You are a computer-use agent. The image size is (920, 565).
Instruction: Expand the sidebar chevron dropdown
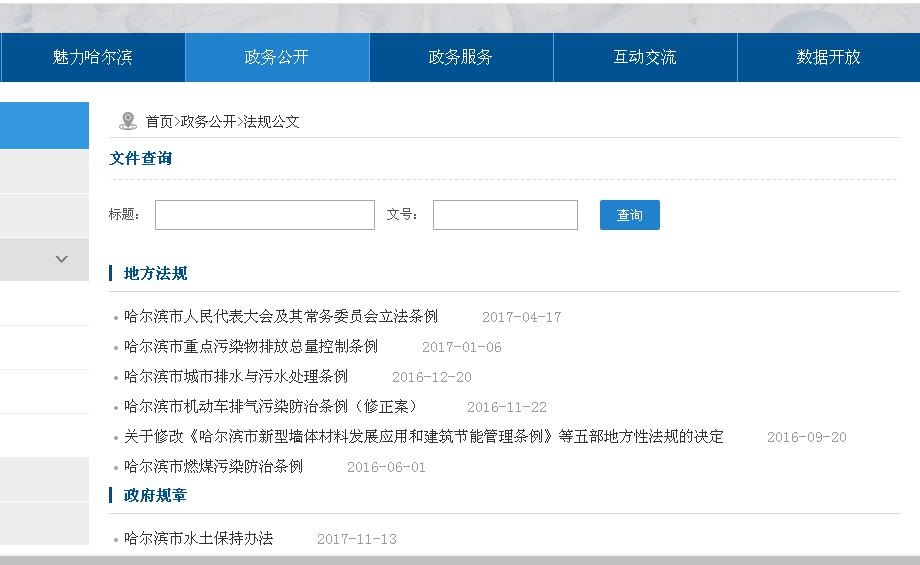click(62, 259)
